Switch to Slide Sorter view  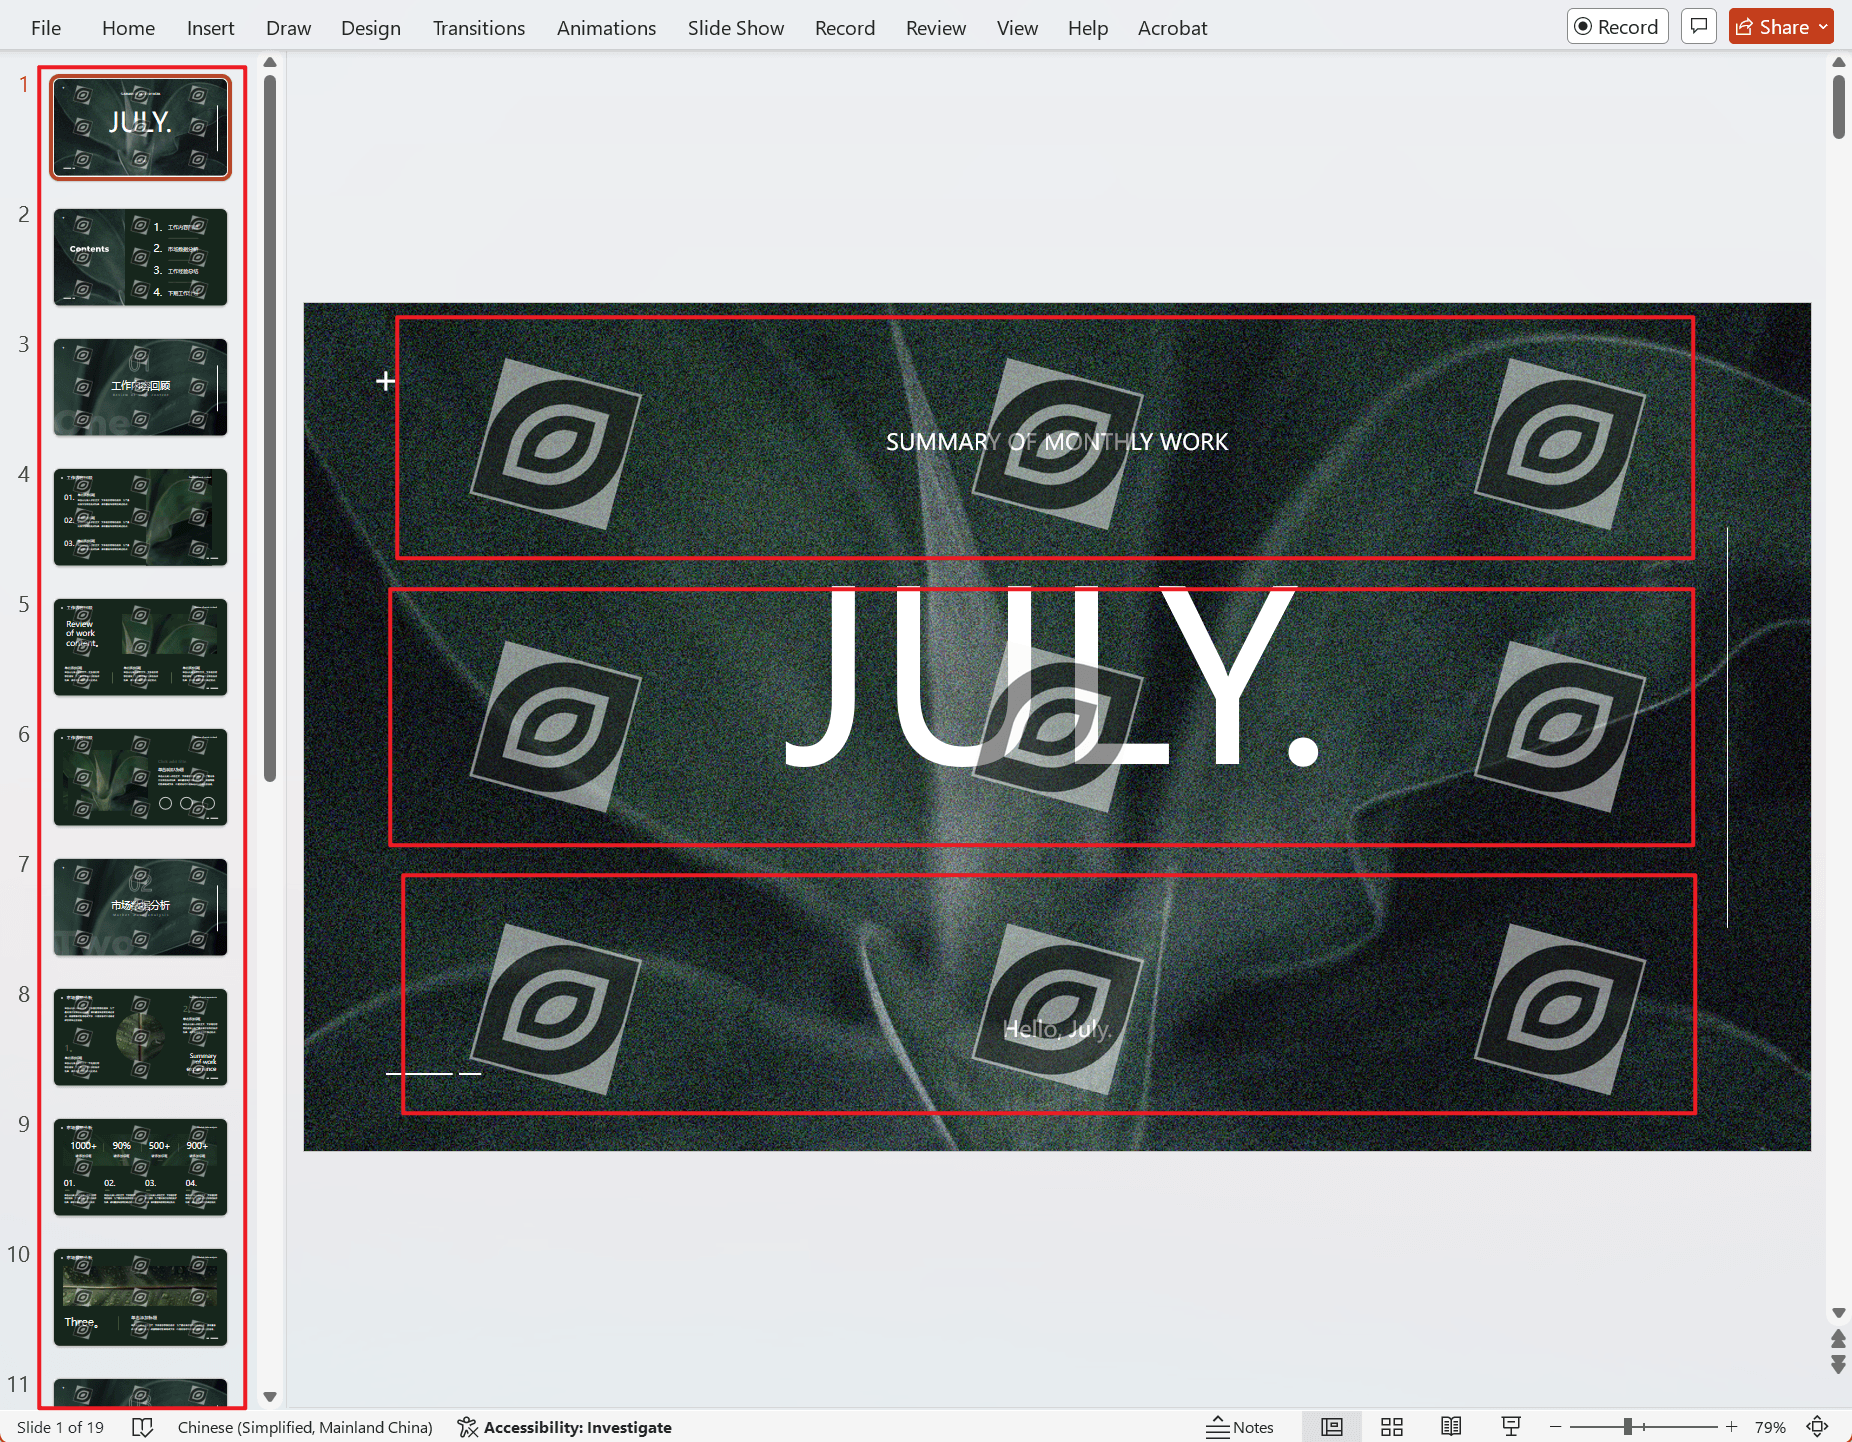pyautogui.click(x=1391, y=1427)
